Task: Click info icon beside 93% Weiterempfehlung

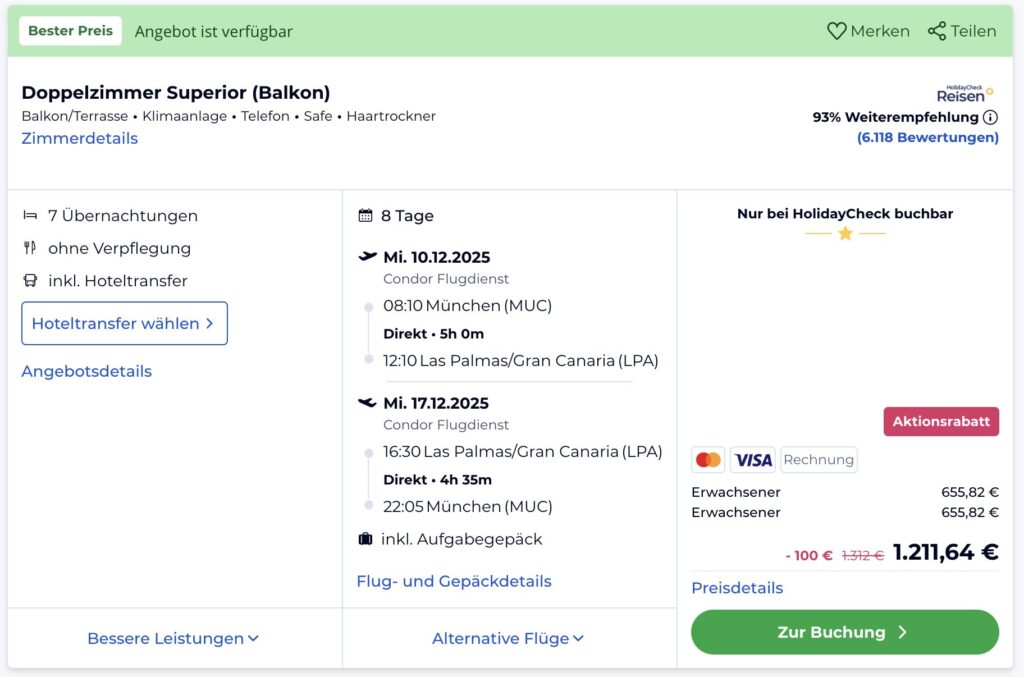Action: coord(990,117)
